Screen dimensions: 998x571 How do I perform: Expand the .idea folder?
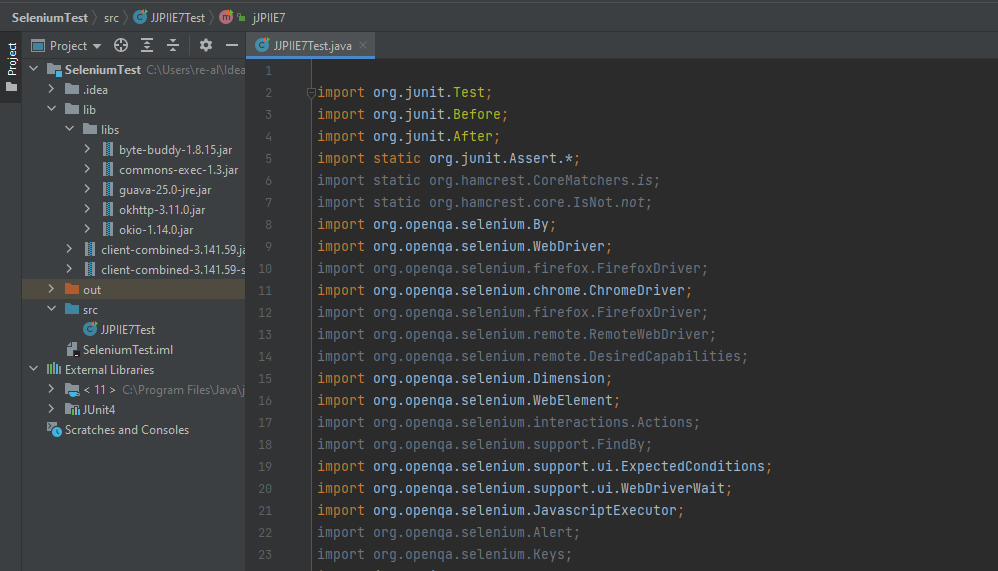point(52,89)
